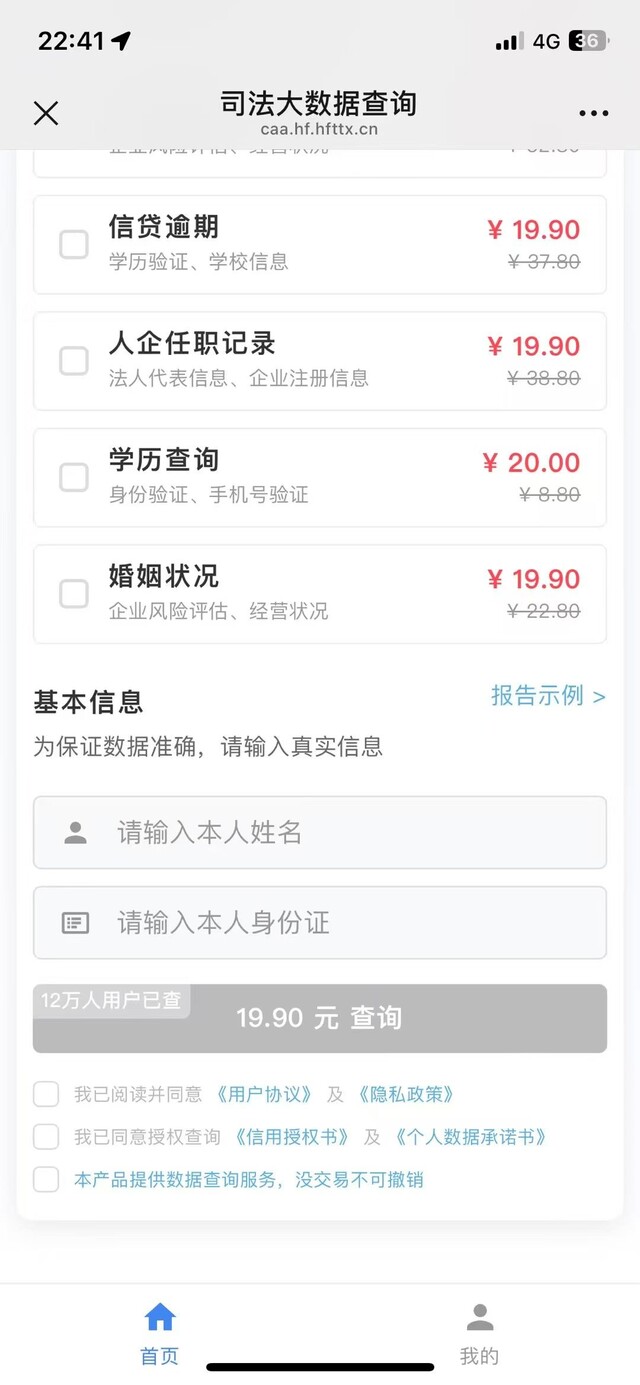This screenshot has width=640, height=1385.
Task: Tap the profile person icon in bottom bar
Action: pyautogui.click(x=479, y=1317)
